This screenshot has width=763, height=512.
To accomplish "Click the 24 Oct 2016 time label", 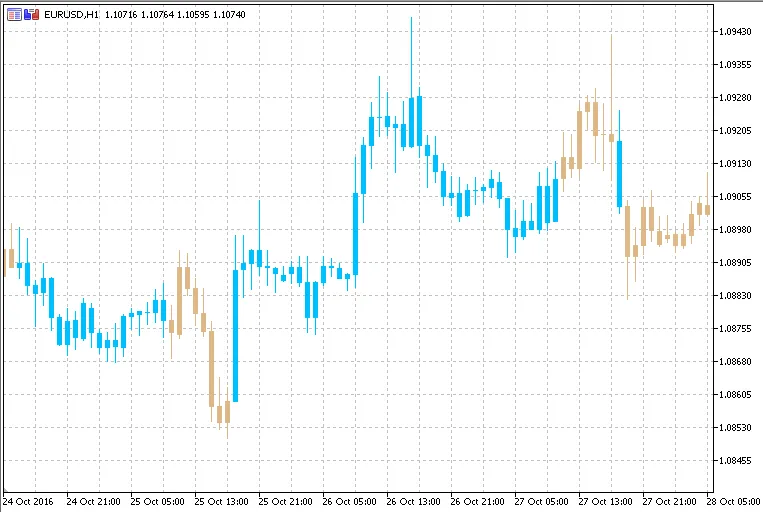I will pos(26,500).
